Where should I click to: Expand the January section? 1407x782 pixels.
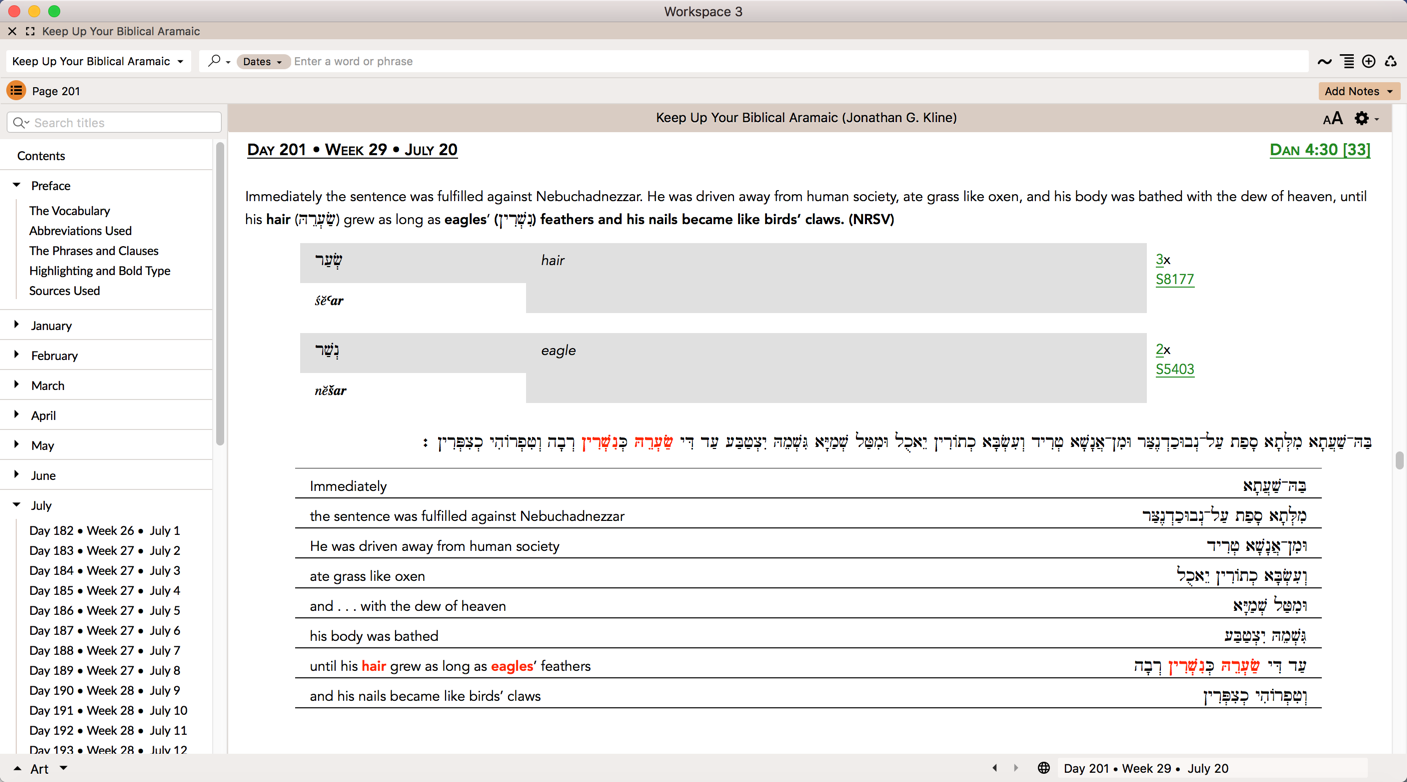coord(17,325)
